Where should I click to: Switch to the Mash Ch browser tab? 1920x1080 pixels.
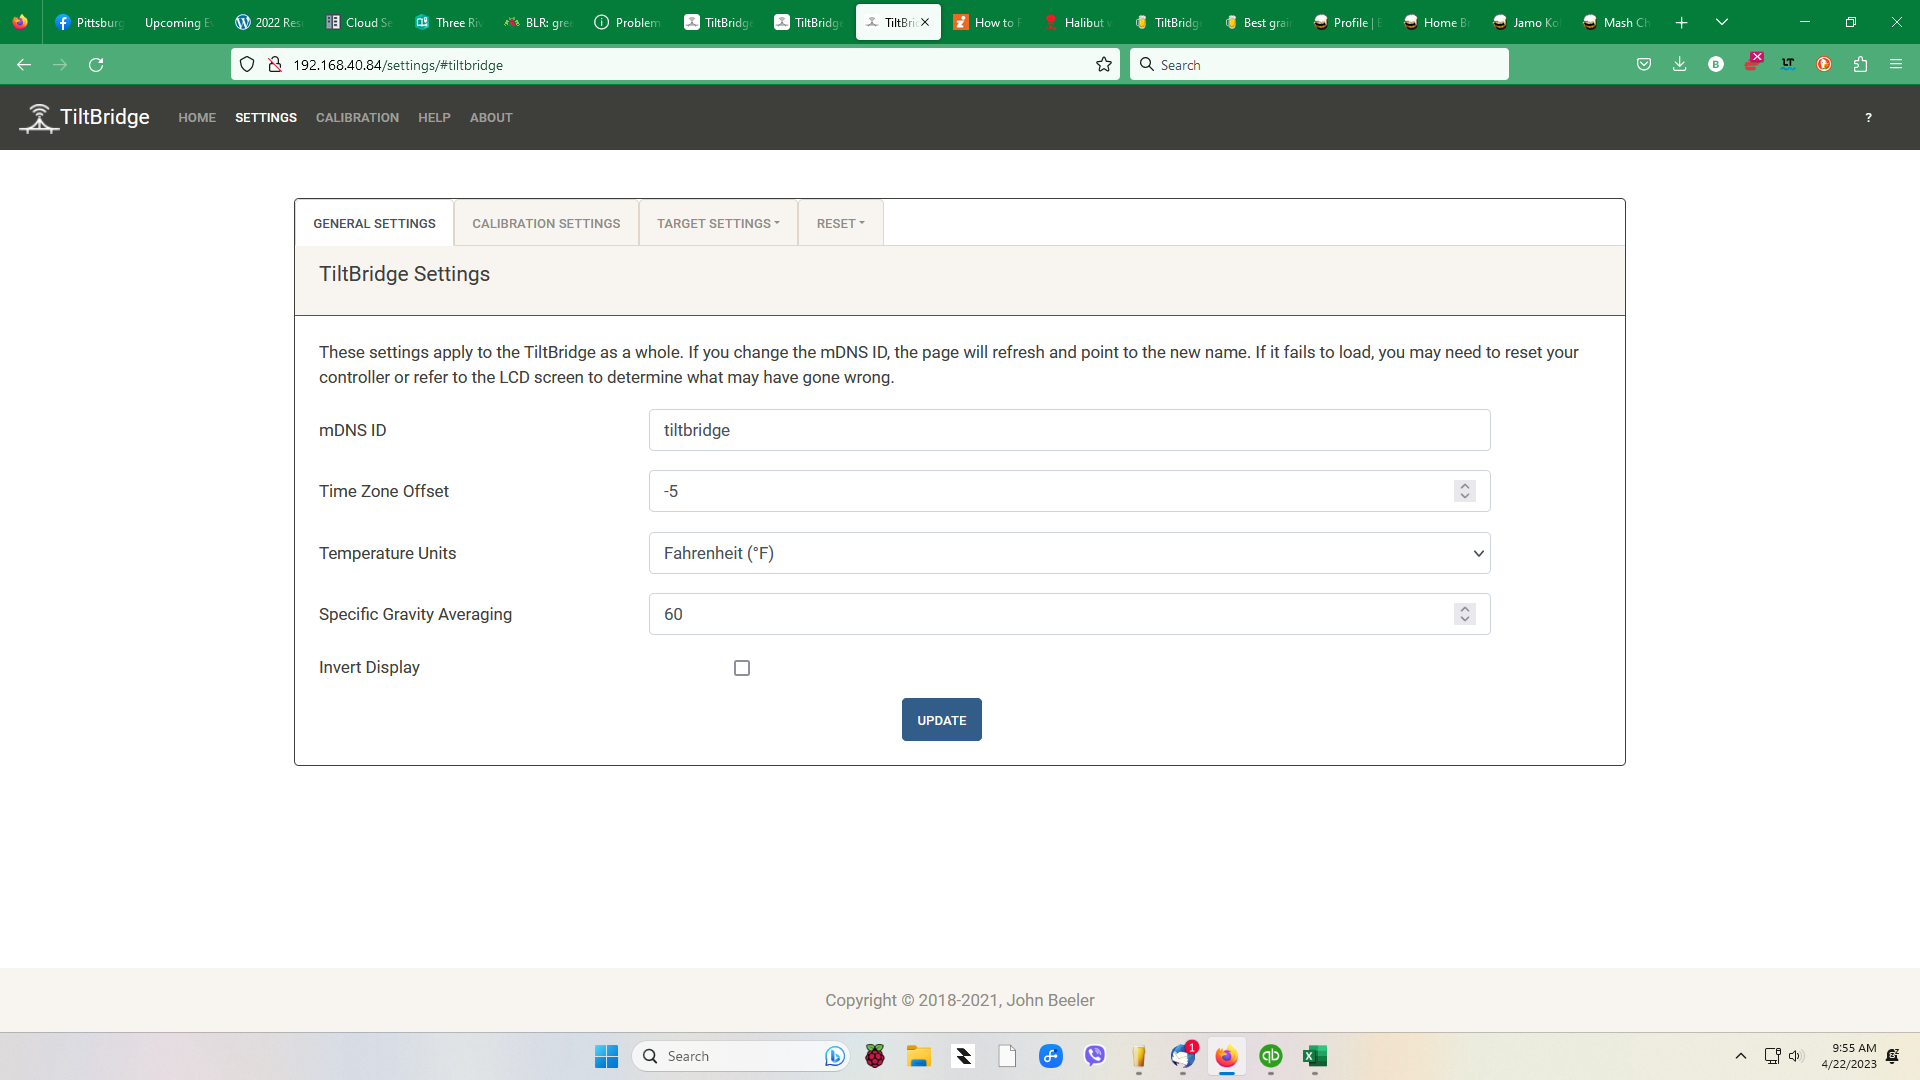[x=1617, y=22]
